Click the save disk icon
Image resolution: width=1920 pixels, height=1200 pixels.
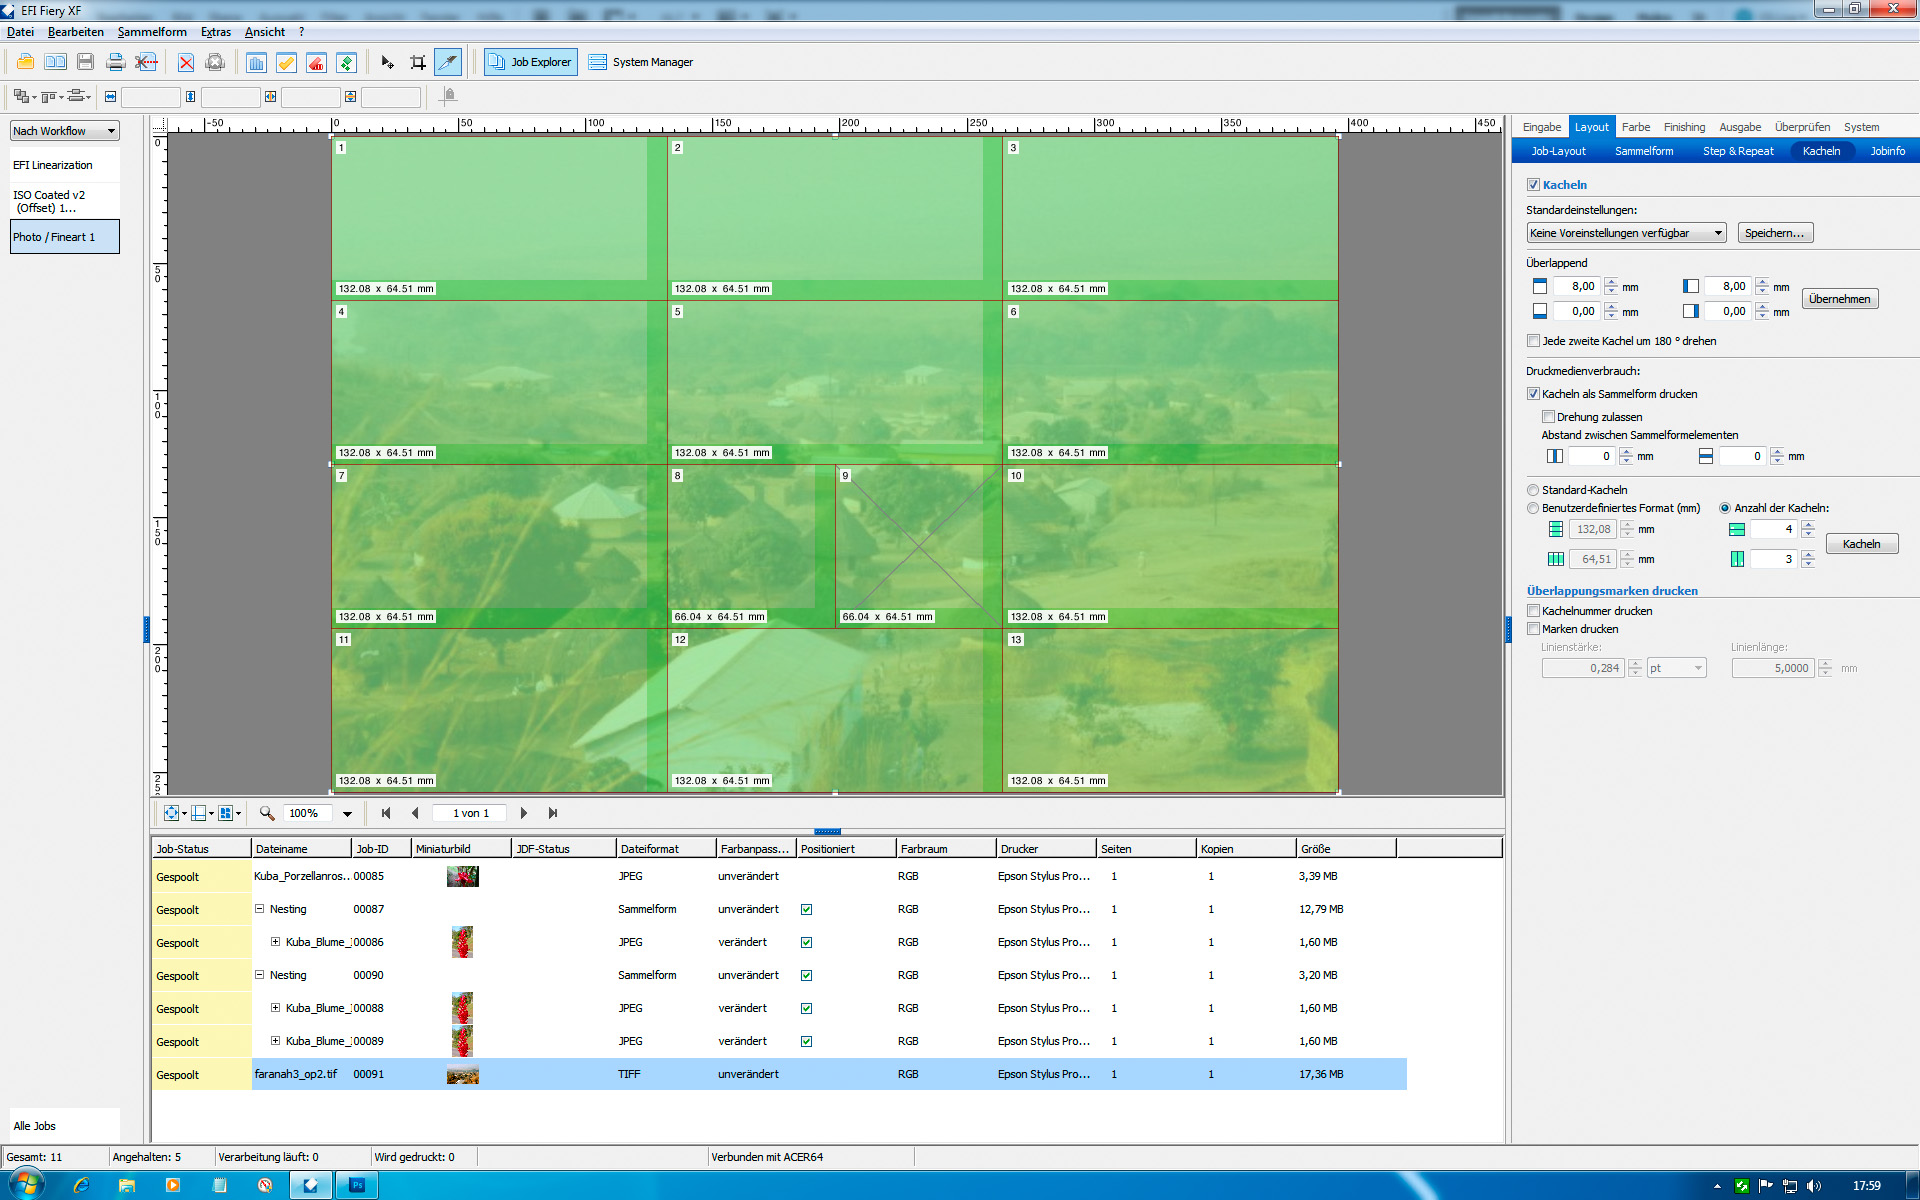coord(85,62)
